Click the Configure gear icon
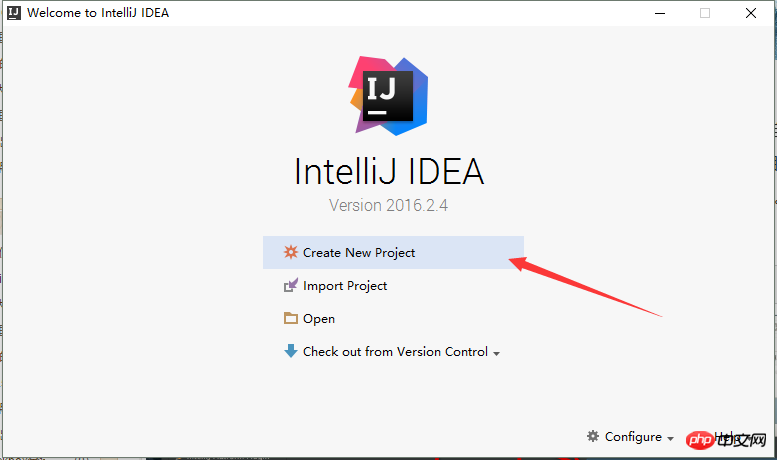777x460 pixels. (x=593, y=436)
